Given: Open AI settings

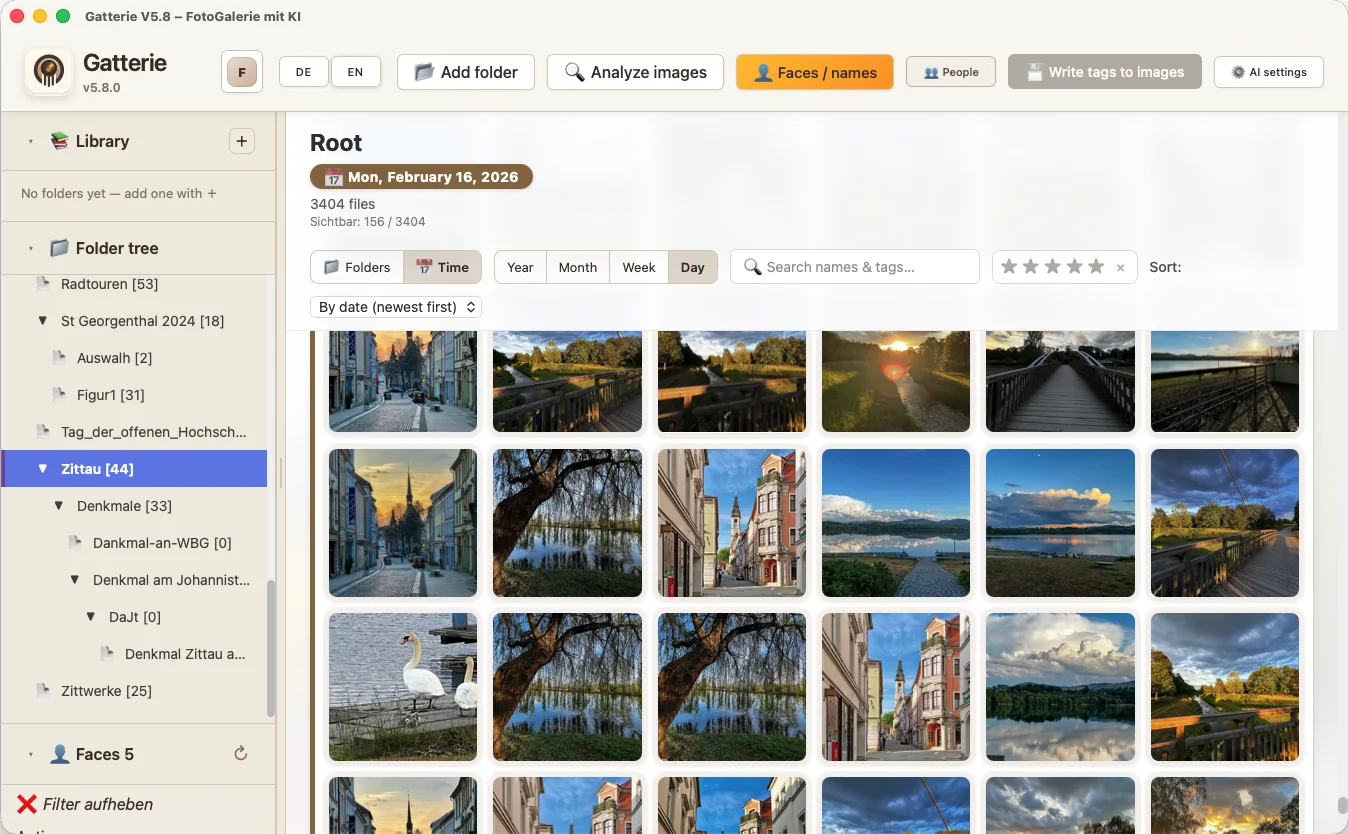Looking at the screenshot, I should click(1269, 72).
